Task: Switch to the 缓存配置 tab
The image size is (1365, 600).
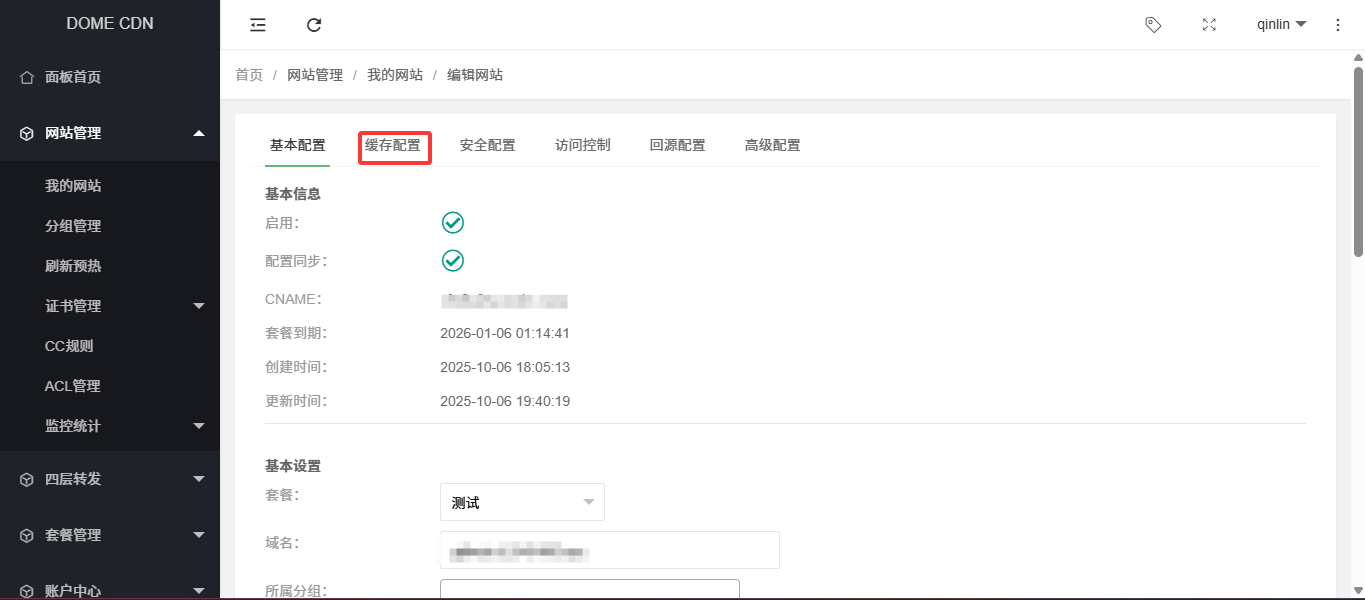Action: [393, 146]
